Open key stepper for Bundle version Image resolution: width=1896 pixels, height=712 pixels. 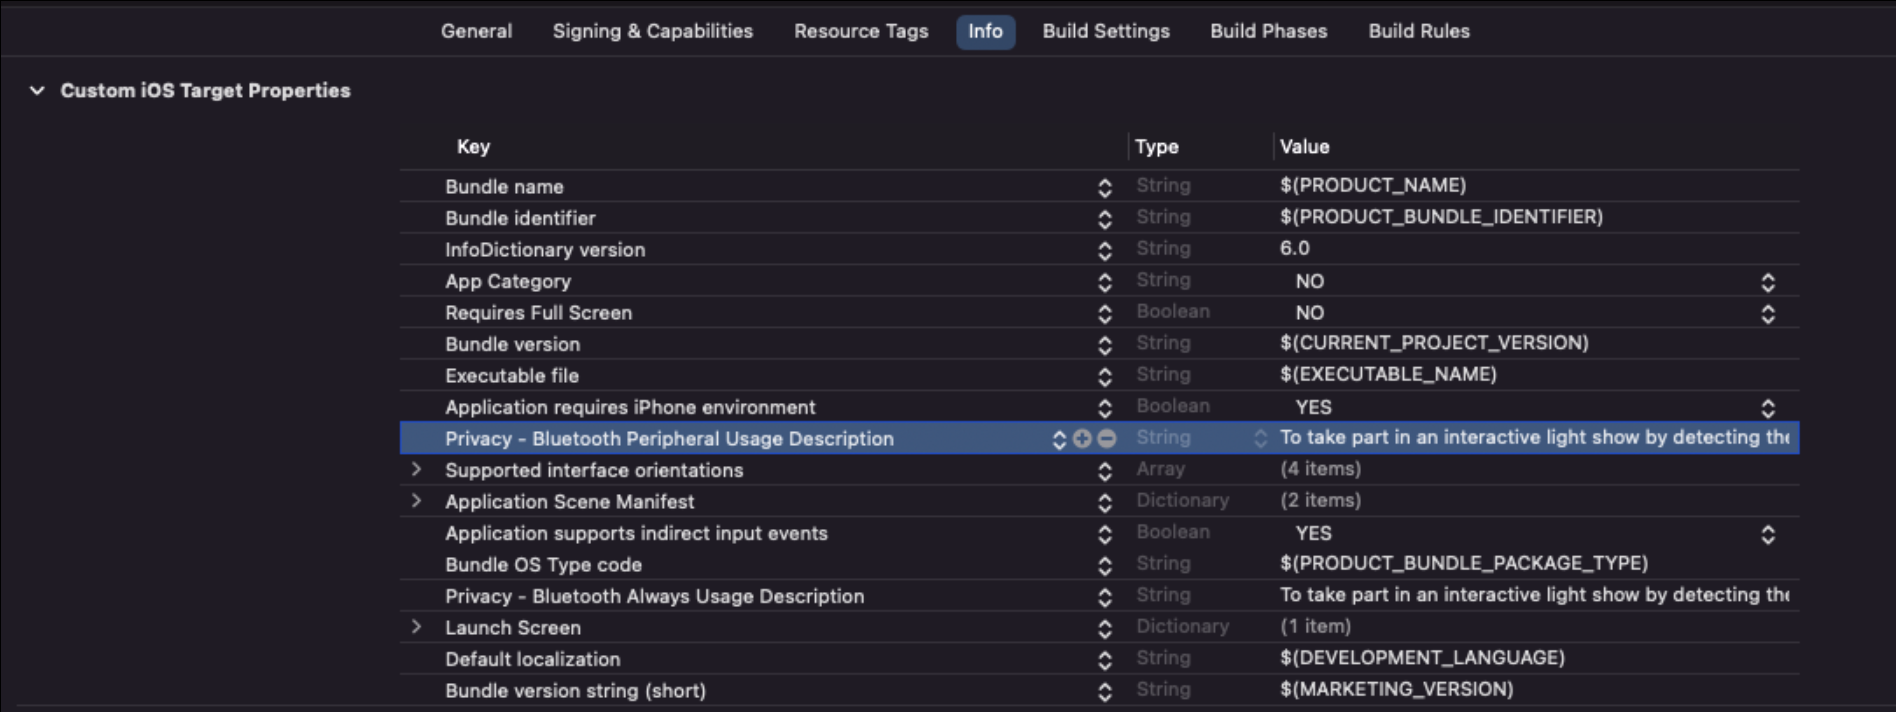(x=1104, y=345)
